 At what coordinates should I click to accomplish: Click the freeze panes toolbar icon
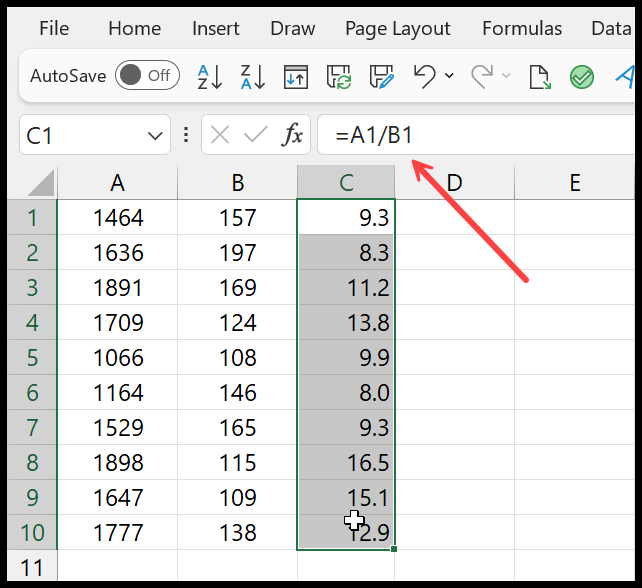(296, 77)
